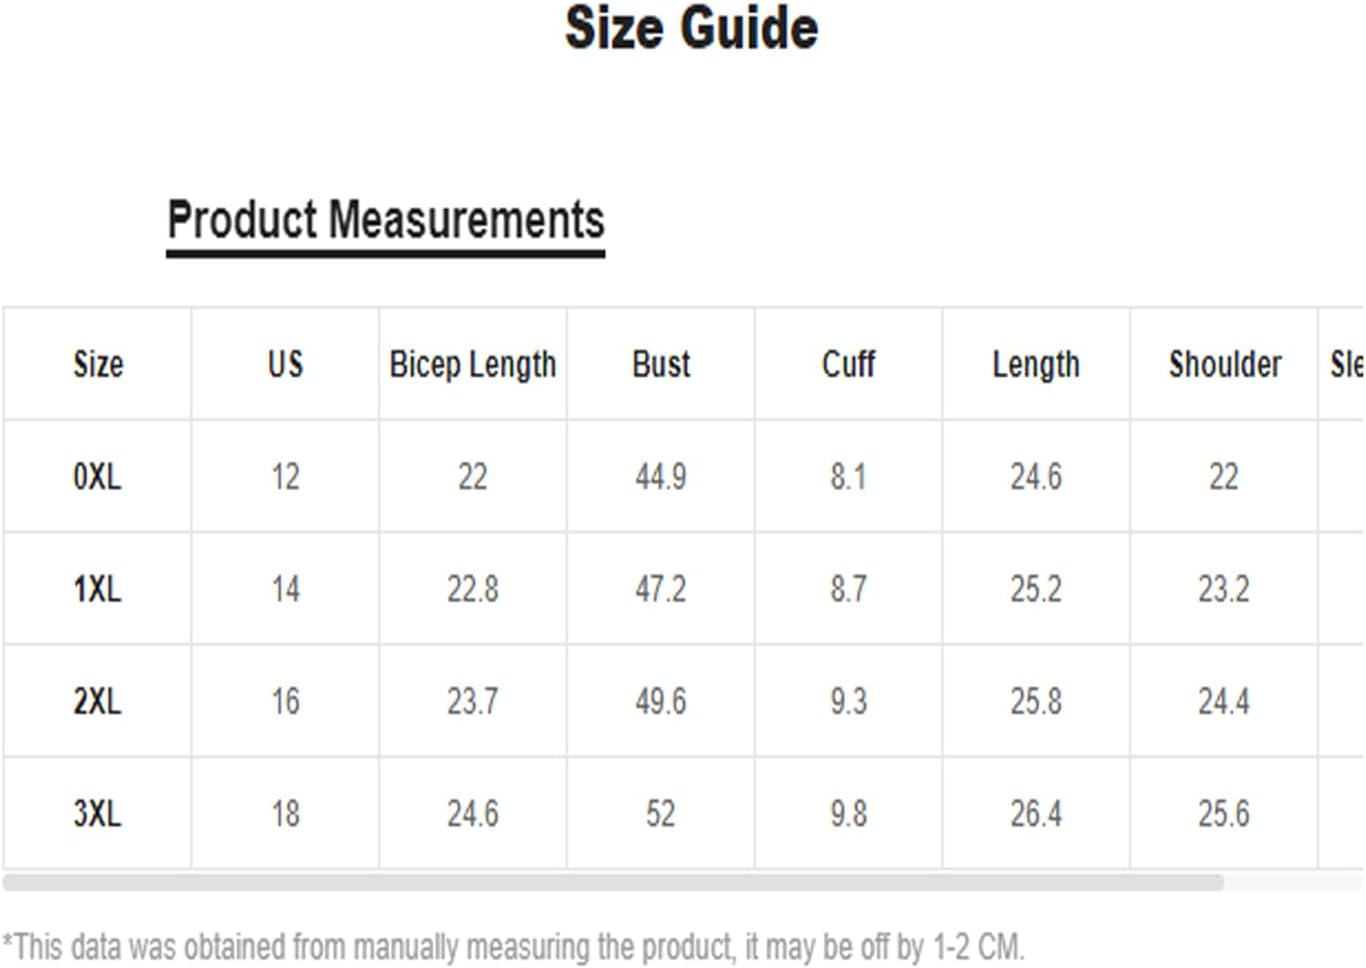Click the Size Guide title

pos(691,28)
